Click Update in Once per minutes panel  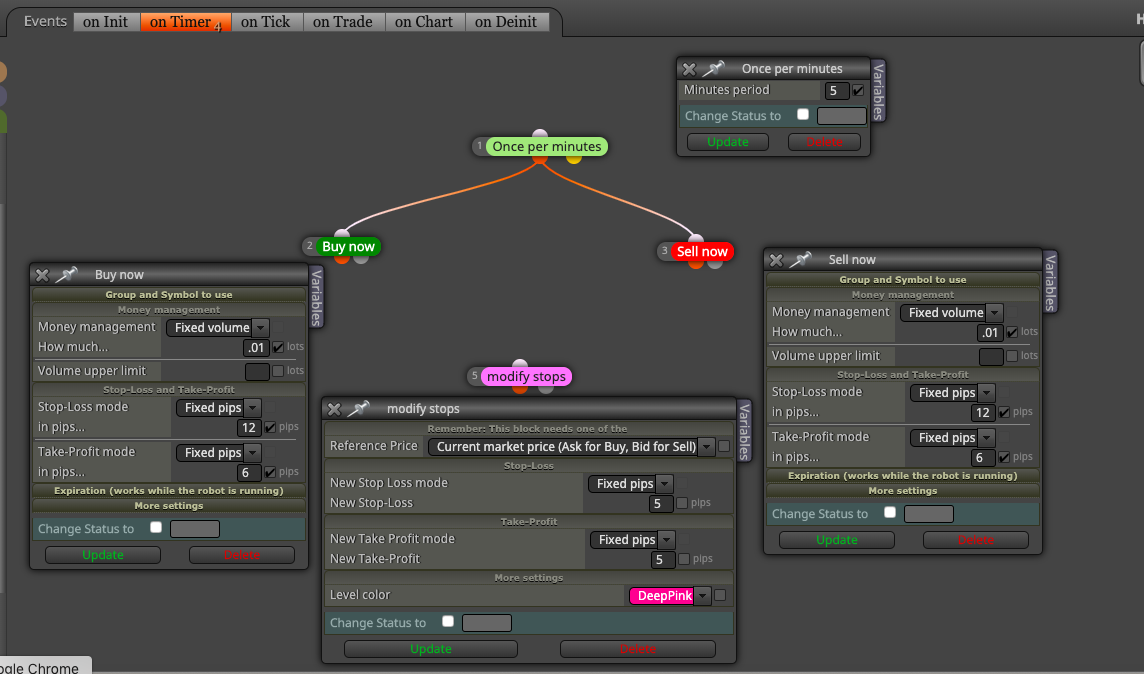click(727, 142)
